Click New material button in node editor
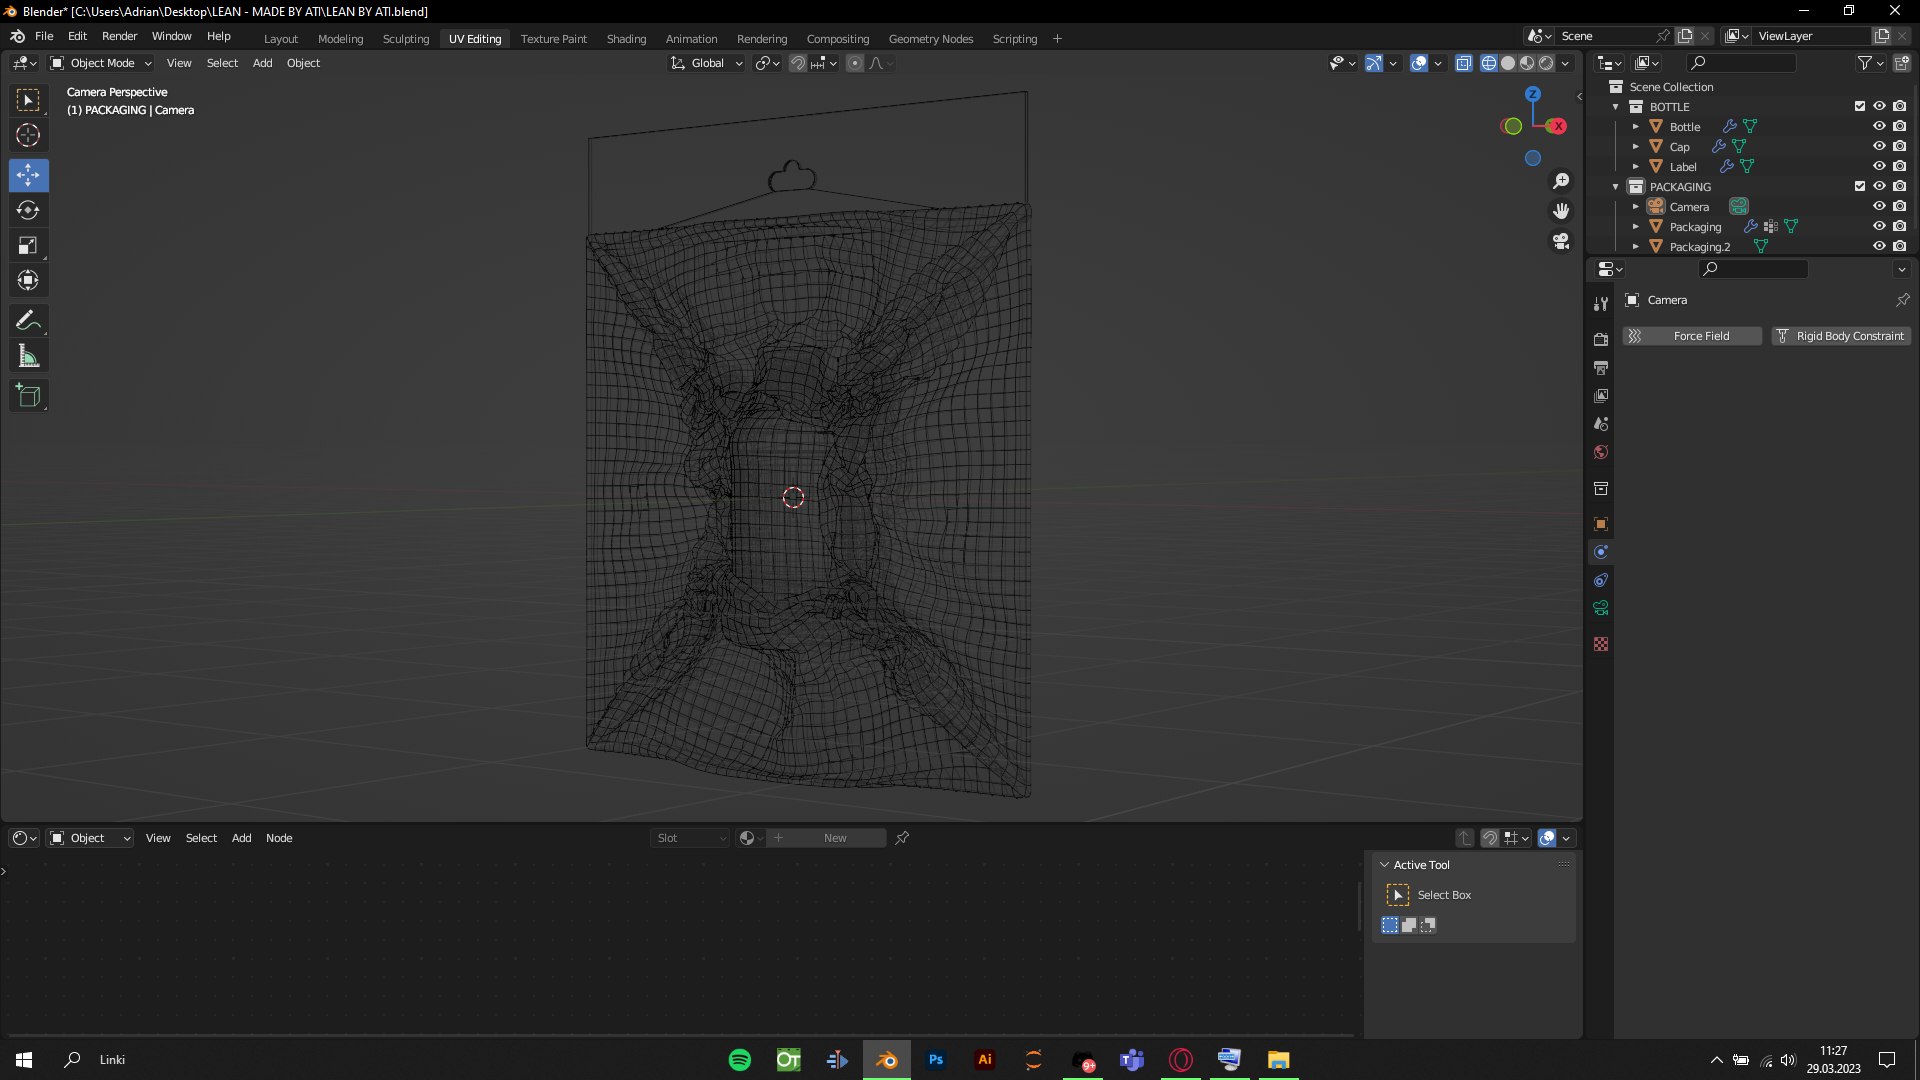The height and width of the screenshot is (1080, 1920). tap(835, 838)
